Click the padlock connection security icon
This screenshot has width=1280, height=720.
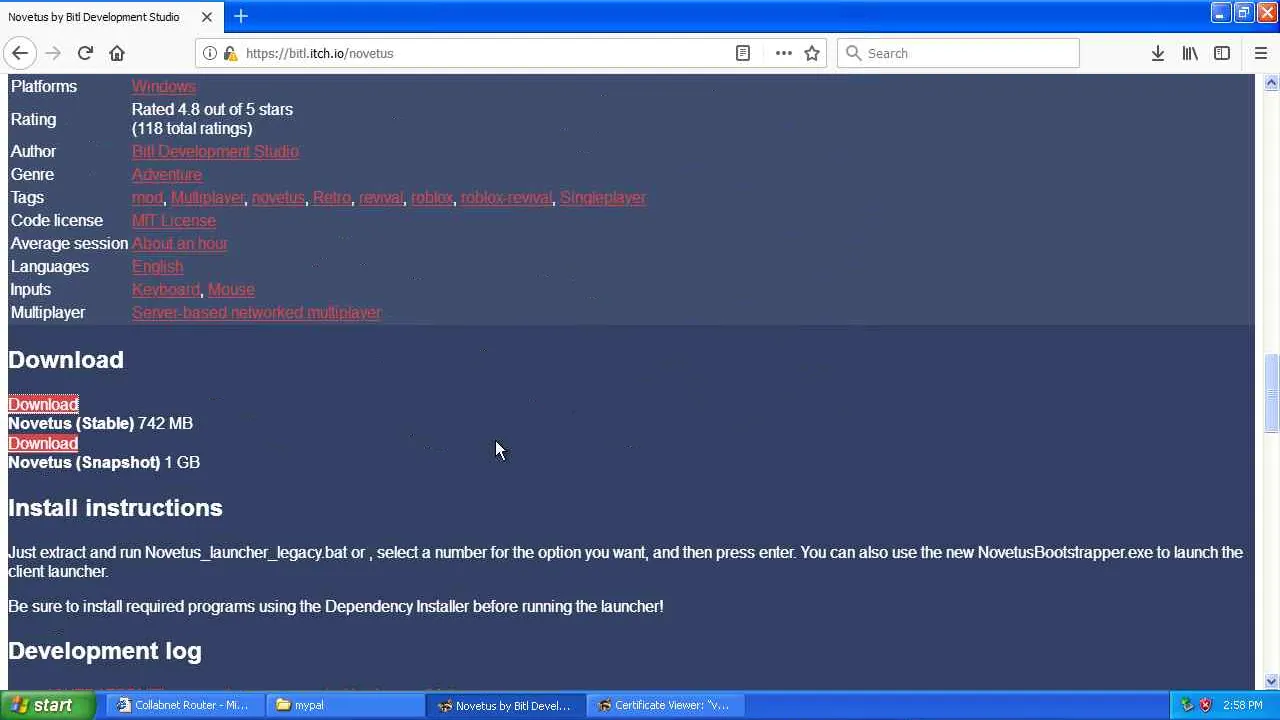[230, 53]
